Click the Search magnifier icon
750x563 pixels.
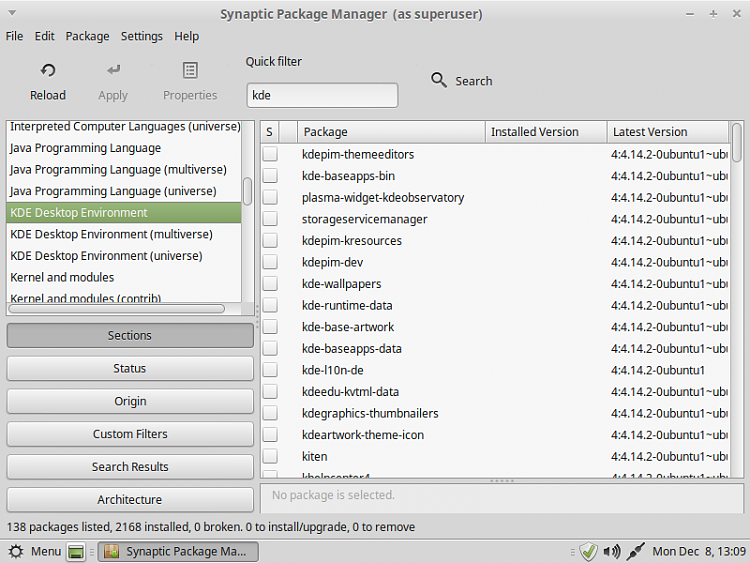pyautogui.click(x=439, y=80)
